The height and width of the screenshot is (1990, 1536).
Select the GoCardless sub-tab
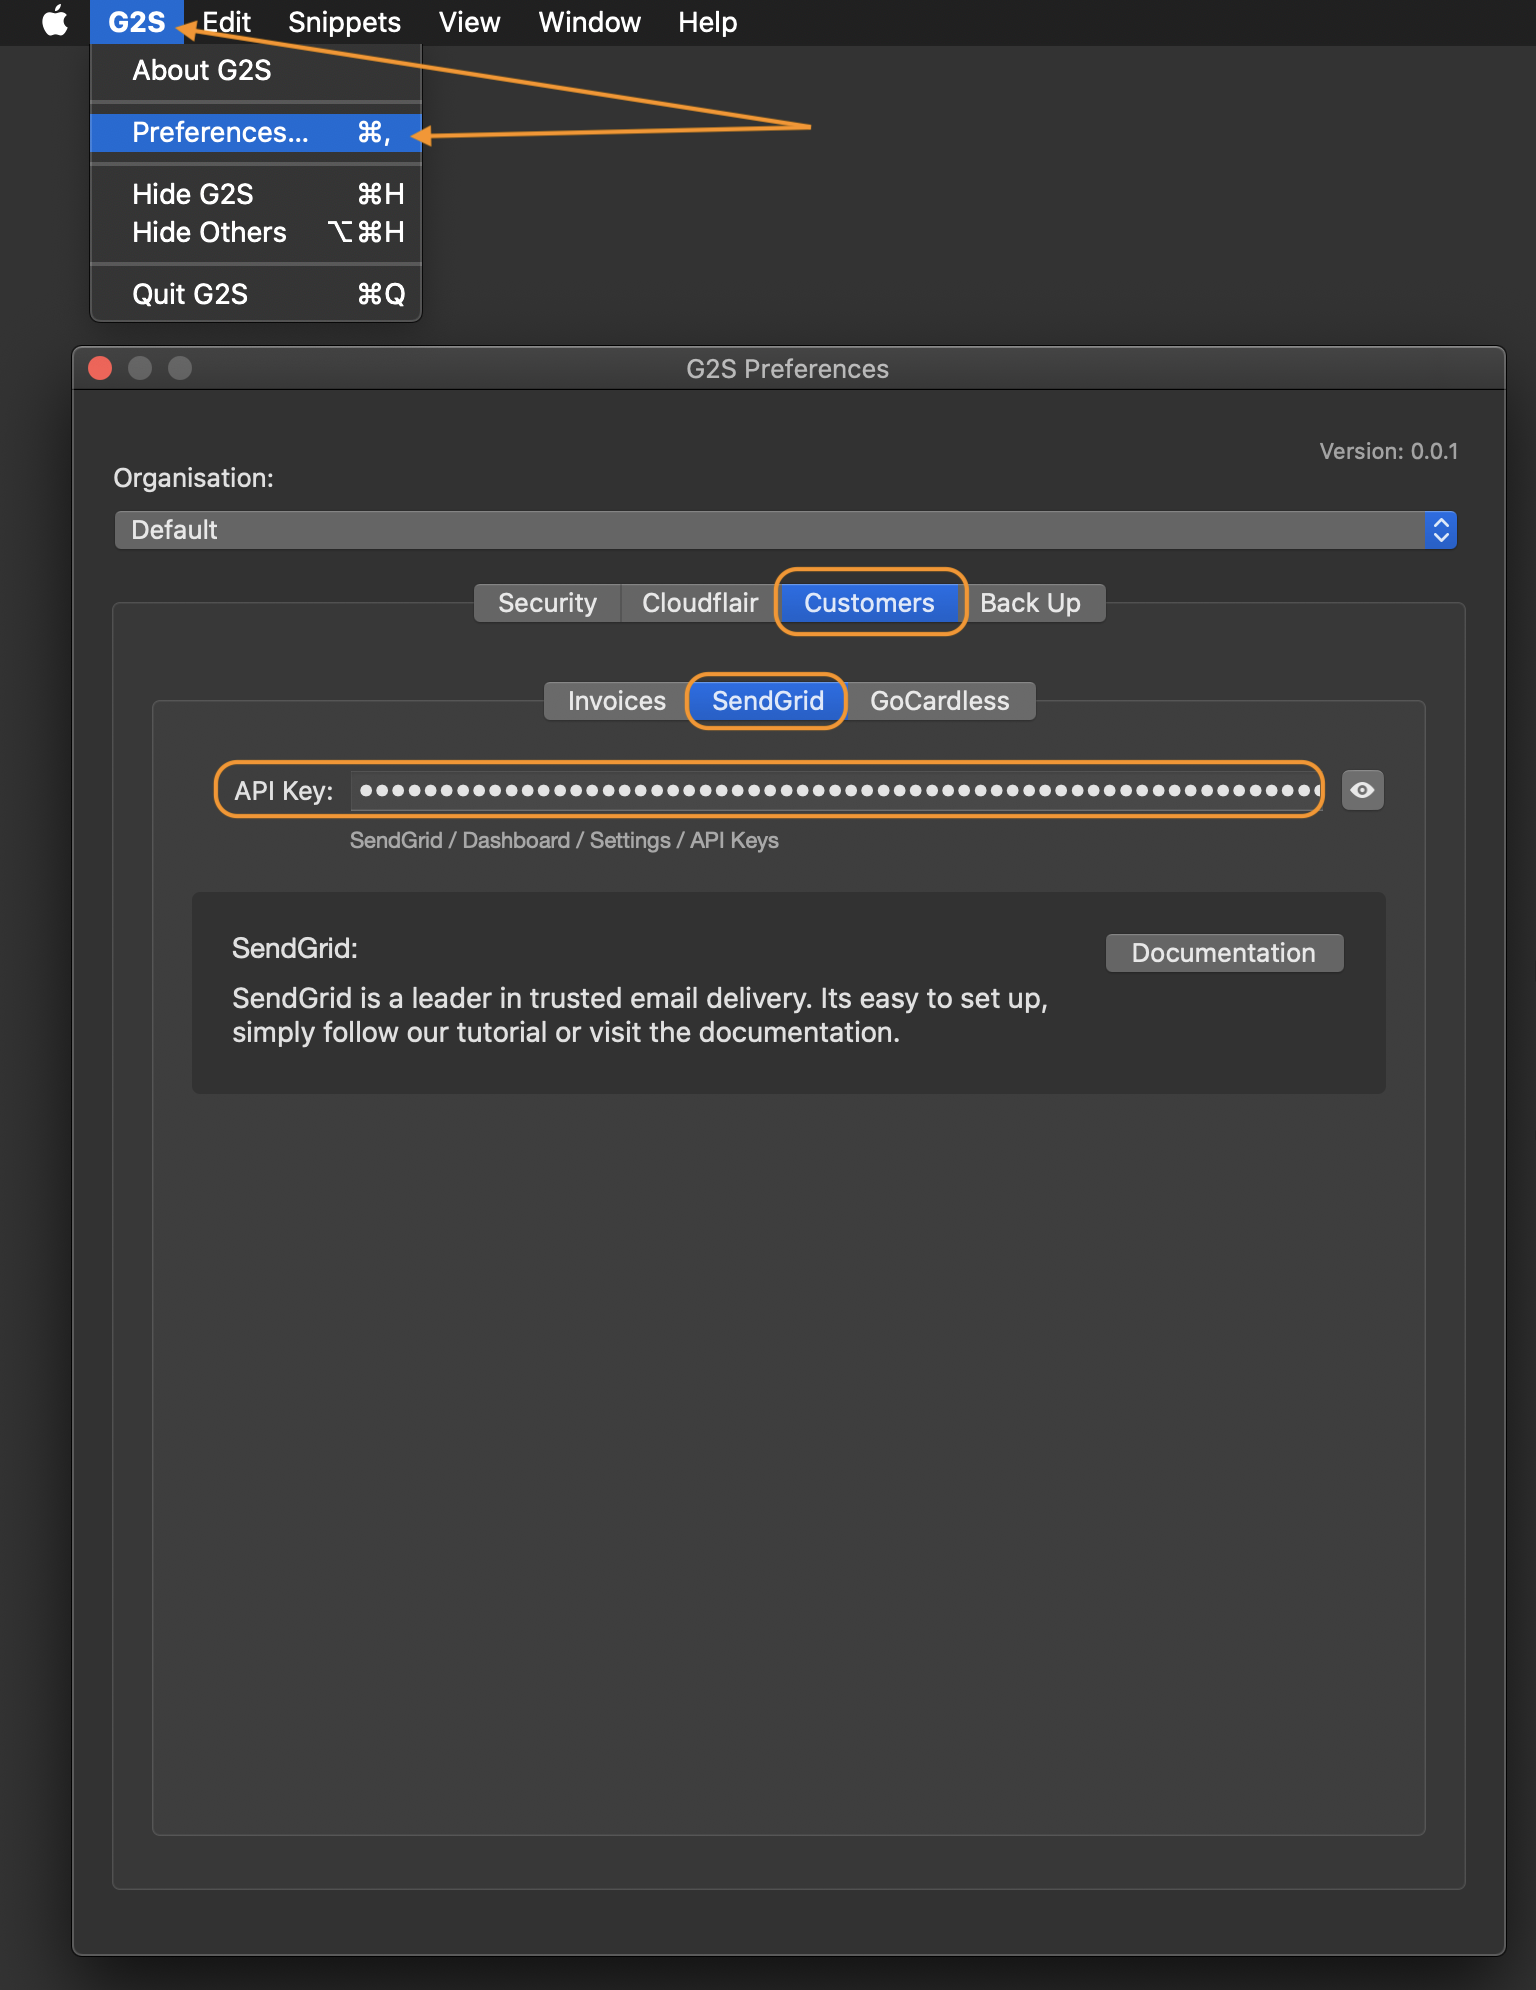pyautogui.click(x=939, y=701)
